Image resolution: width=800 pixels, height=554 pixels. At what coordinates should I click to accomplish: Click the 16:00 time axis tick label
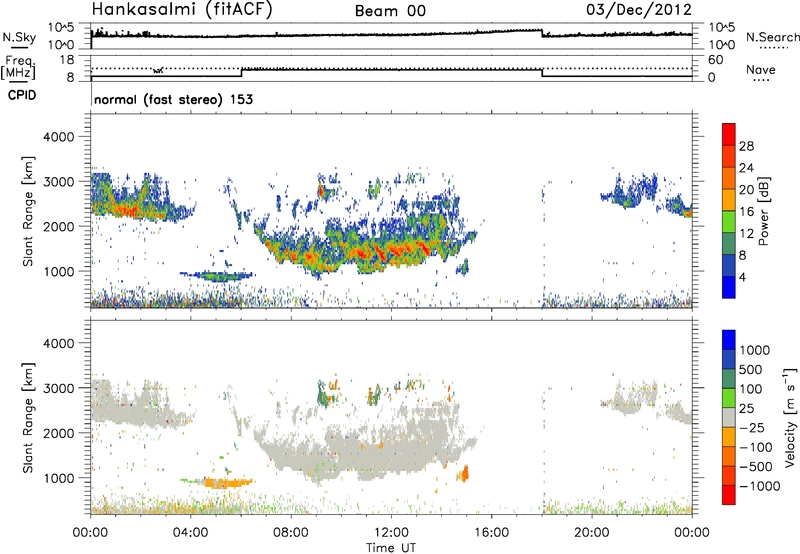pyautogui.click(x=491, y=533)
